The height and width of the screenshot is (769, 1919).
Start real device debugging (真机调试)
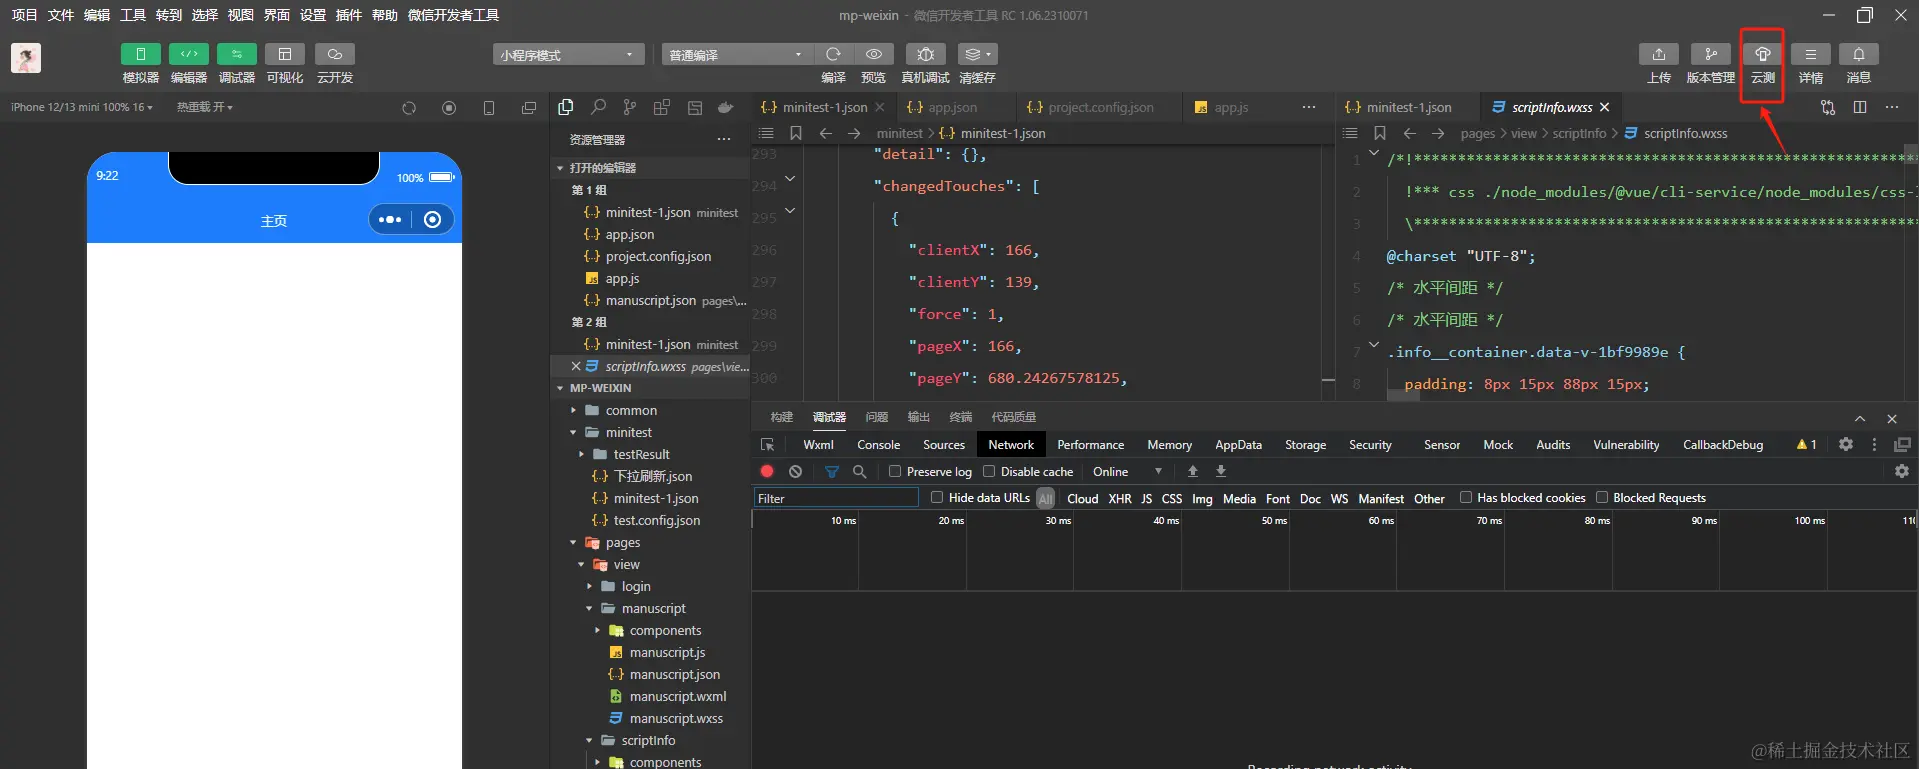[x=926, y=54]
